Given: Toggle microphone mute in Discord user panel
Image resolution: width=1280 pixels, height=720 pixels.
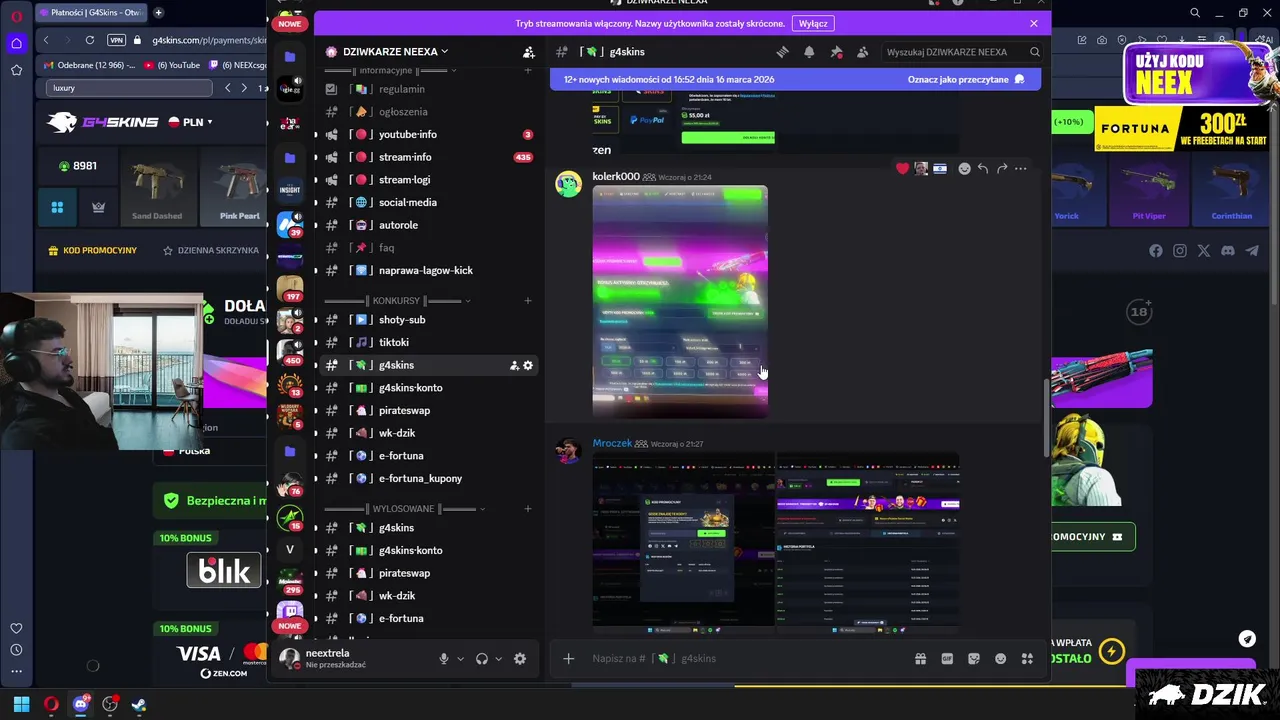Looking at the screenshot, I should click(444, 659).
